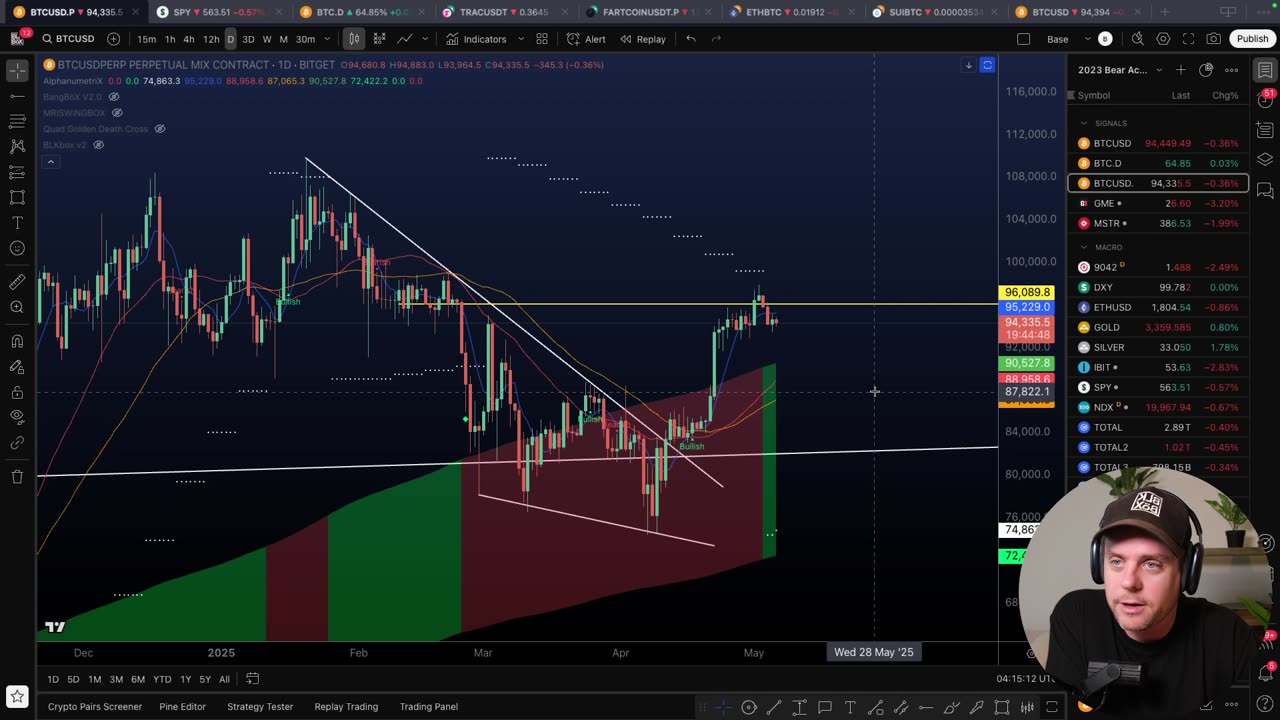The height and width of the screenshot is (720, 1280).
Task: Open the favorites star toolbar icon
Action: point(17,695)
